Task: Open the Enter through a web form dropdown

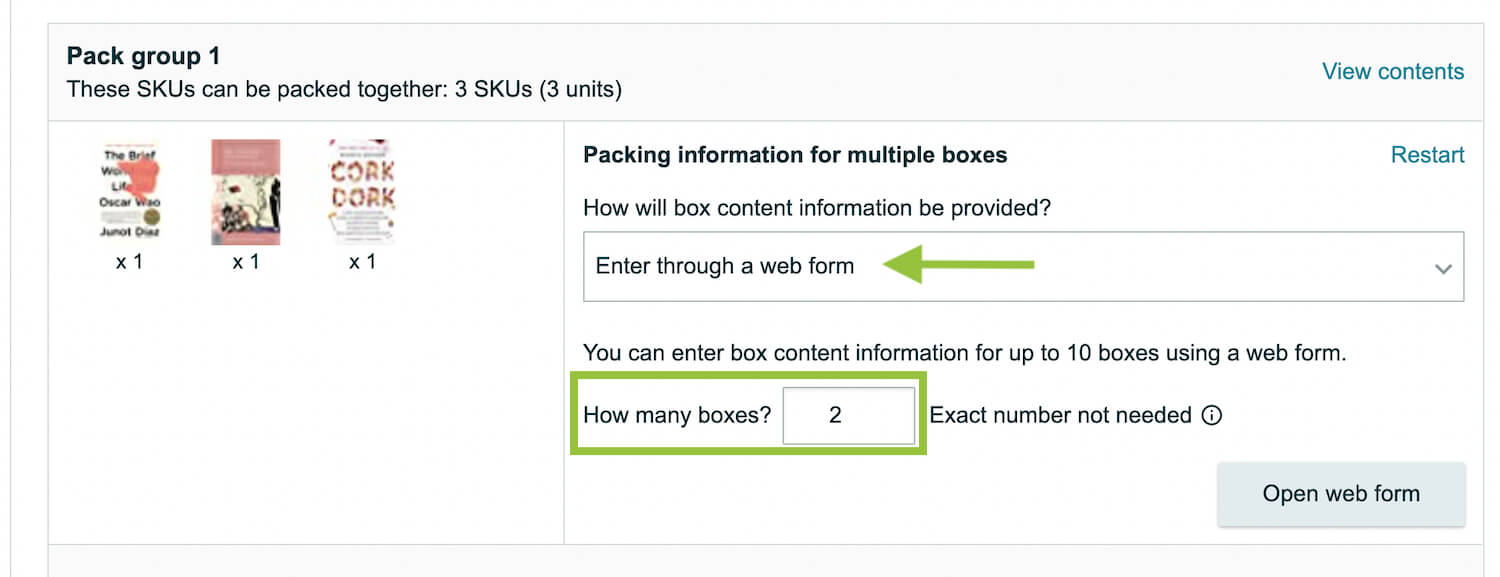Action: [x=1023, y=267]
